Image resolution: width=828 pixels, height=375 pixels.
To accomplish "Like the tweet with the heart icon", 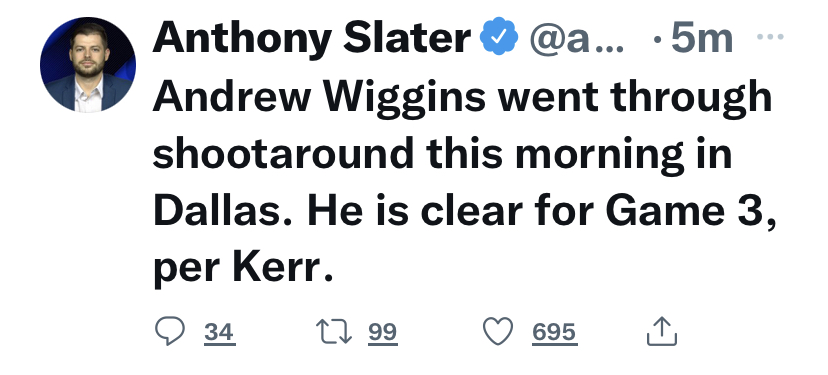I will tap(498, 331).
